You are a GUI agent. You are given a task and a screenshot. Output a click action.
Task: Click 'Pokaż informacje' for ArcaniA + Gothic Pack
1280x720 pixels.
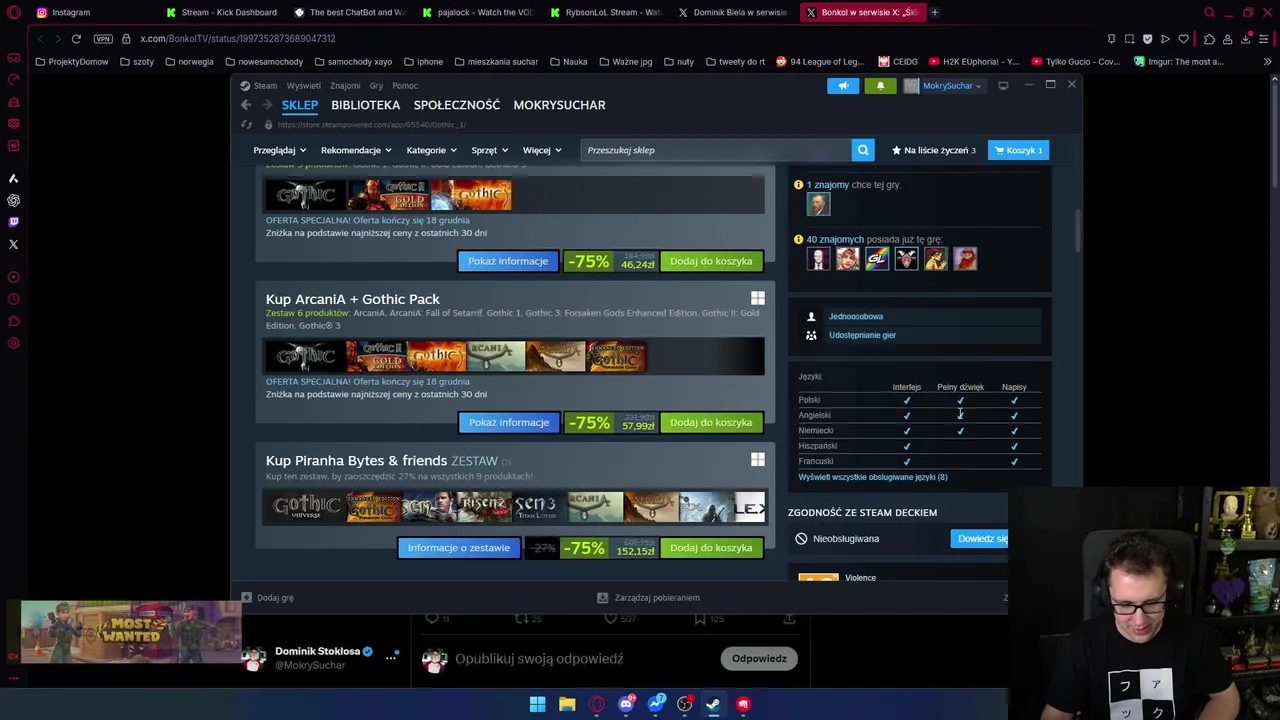tap(509, 423)
